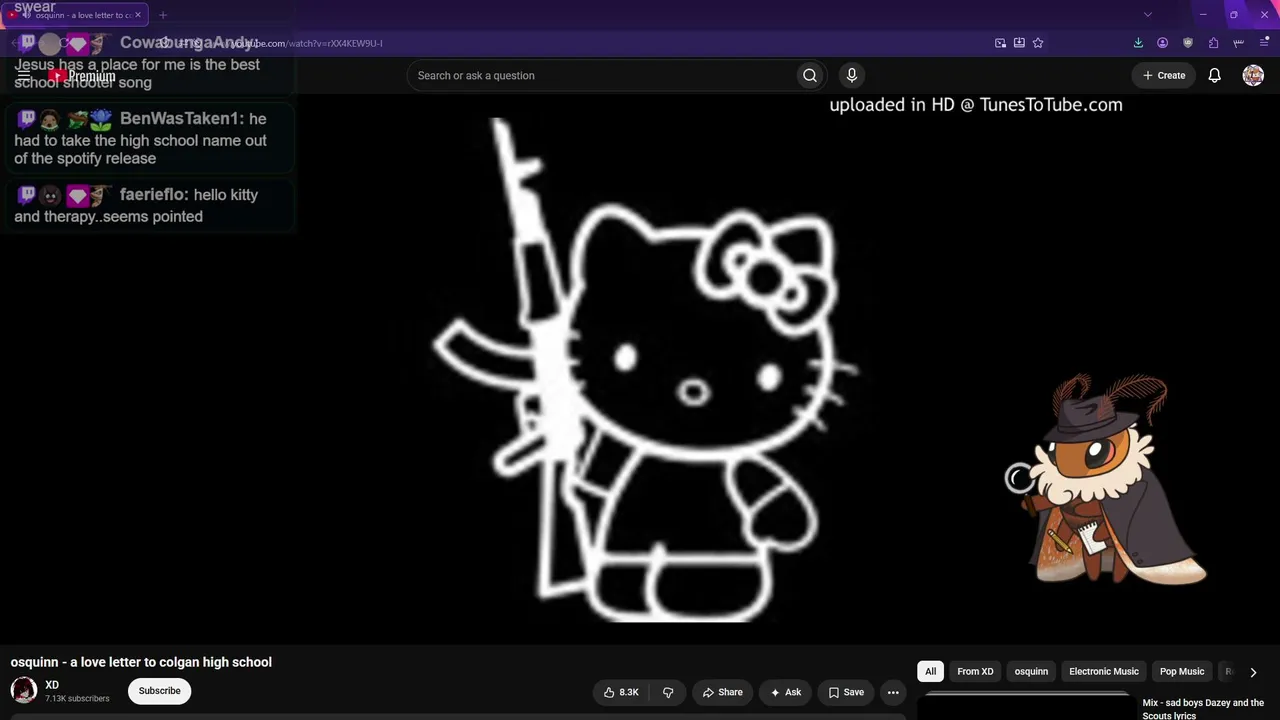This screenshot has width=1280, height=720.
Task: Show more filter chips with the right arrow
Action: [x=1253, y=672]
